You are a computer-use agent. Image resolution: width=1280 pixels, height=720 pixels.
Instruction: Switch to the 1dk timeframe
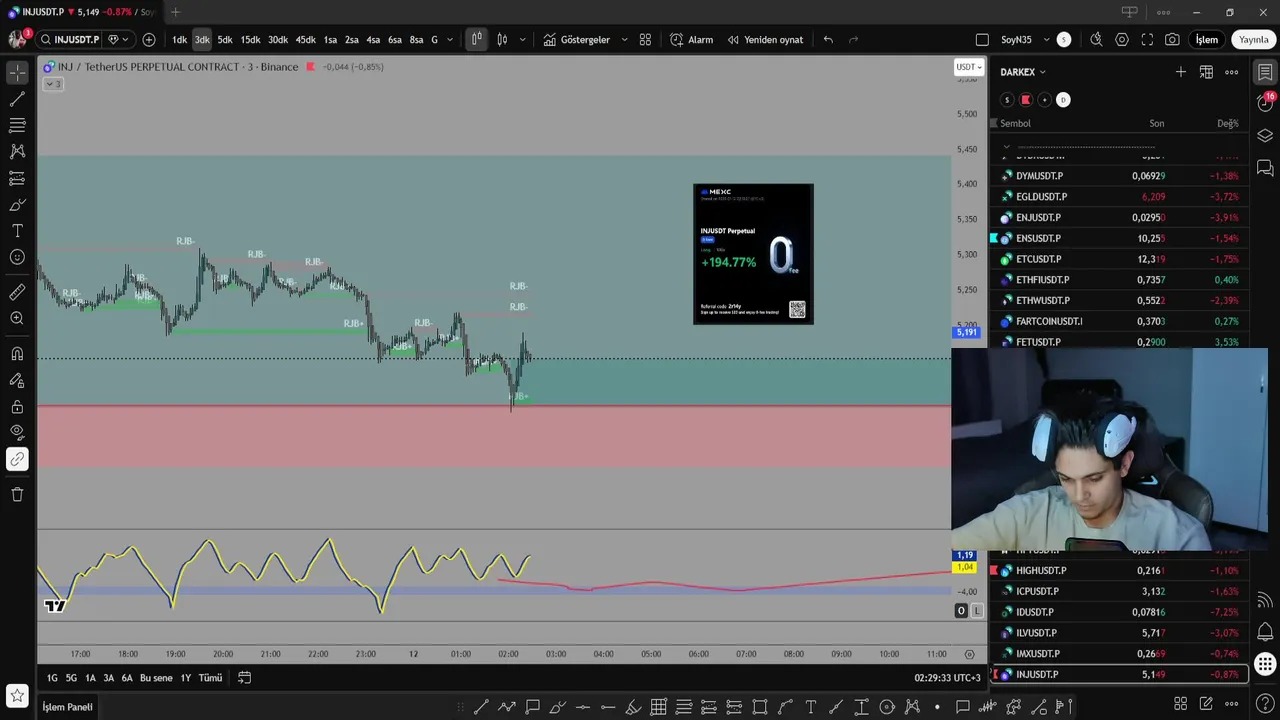[x=179, y=40]
